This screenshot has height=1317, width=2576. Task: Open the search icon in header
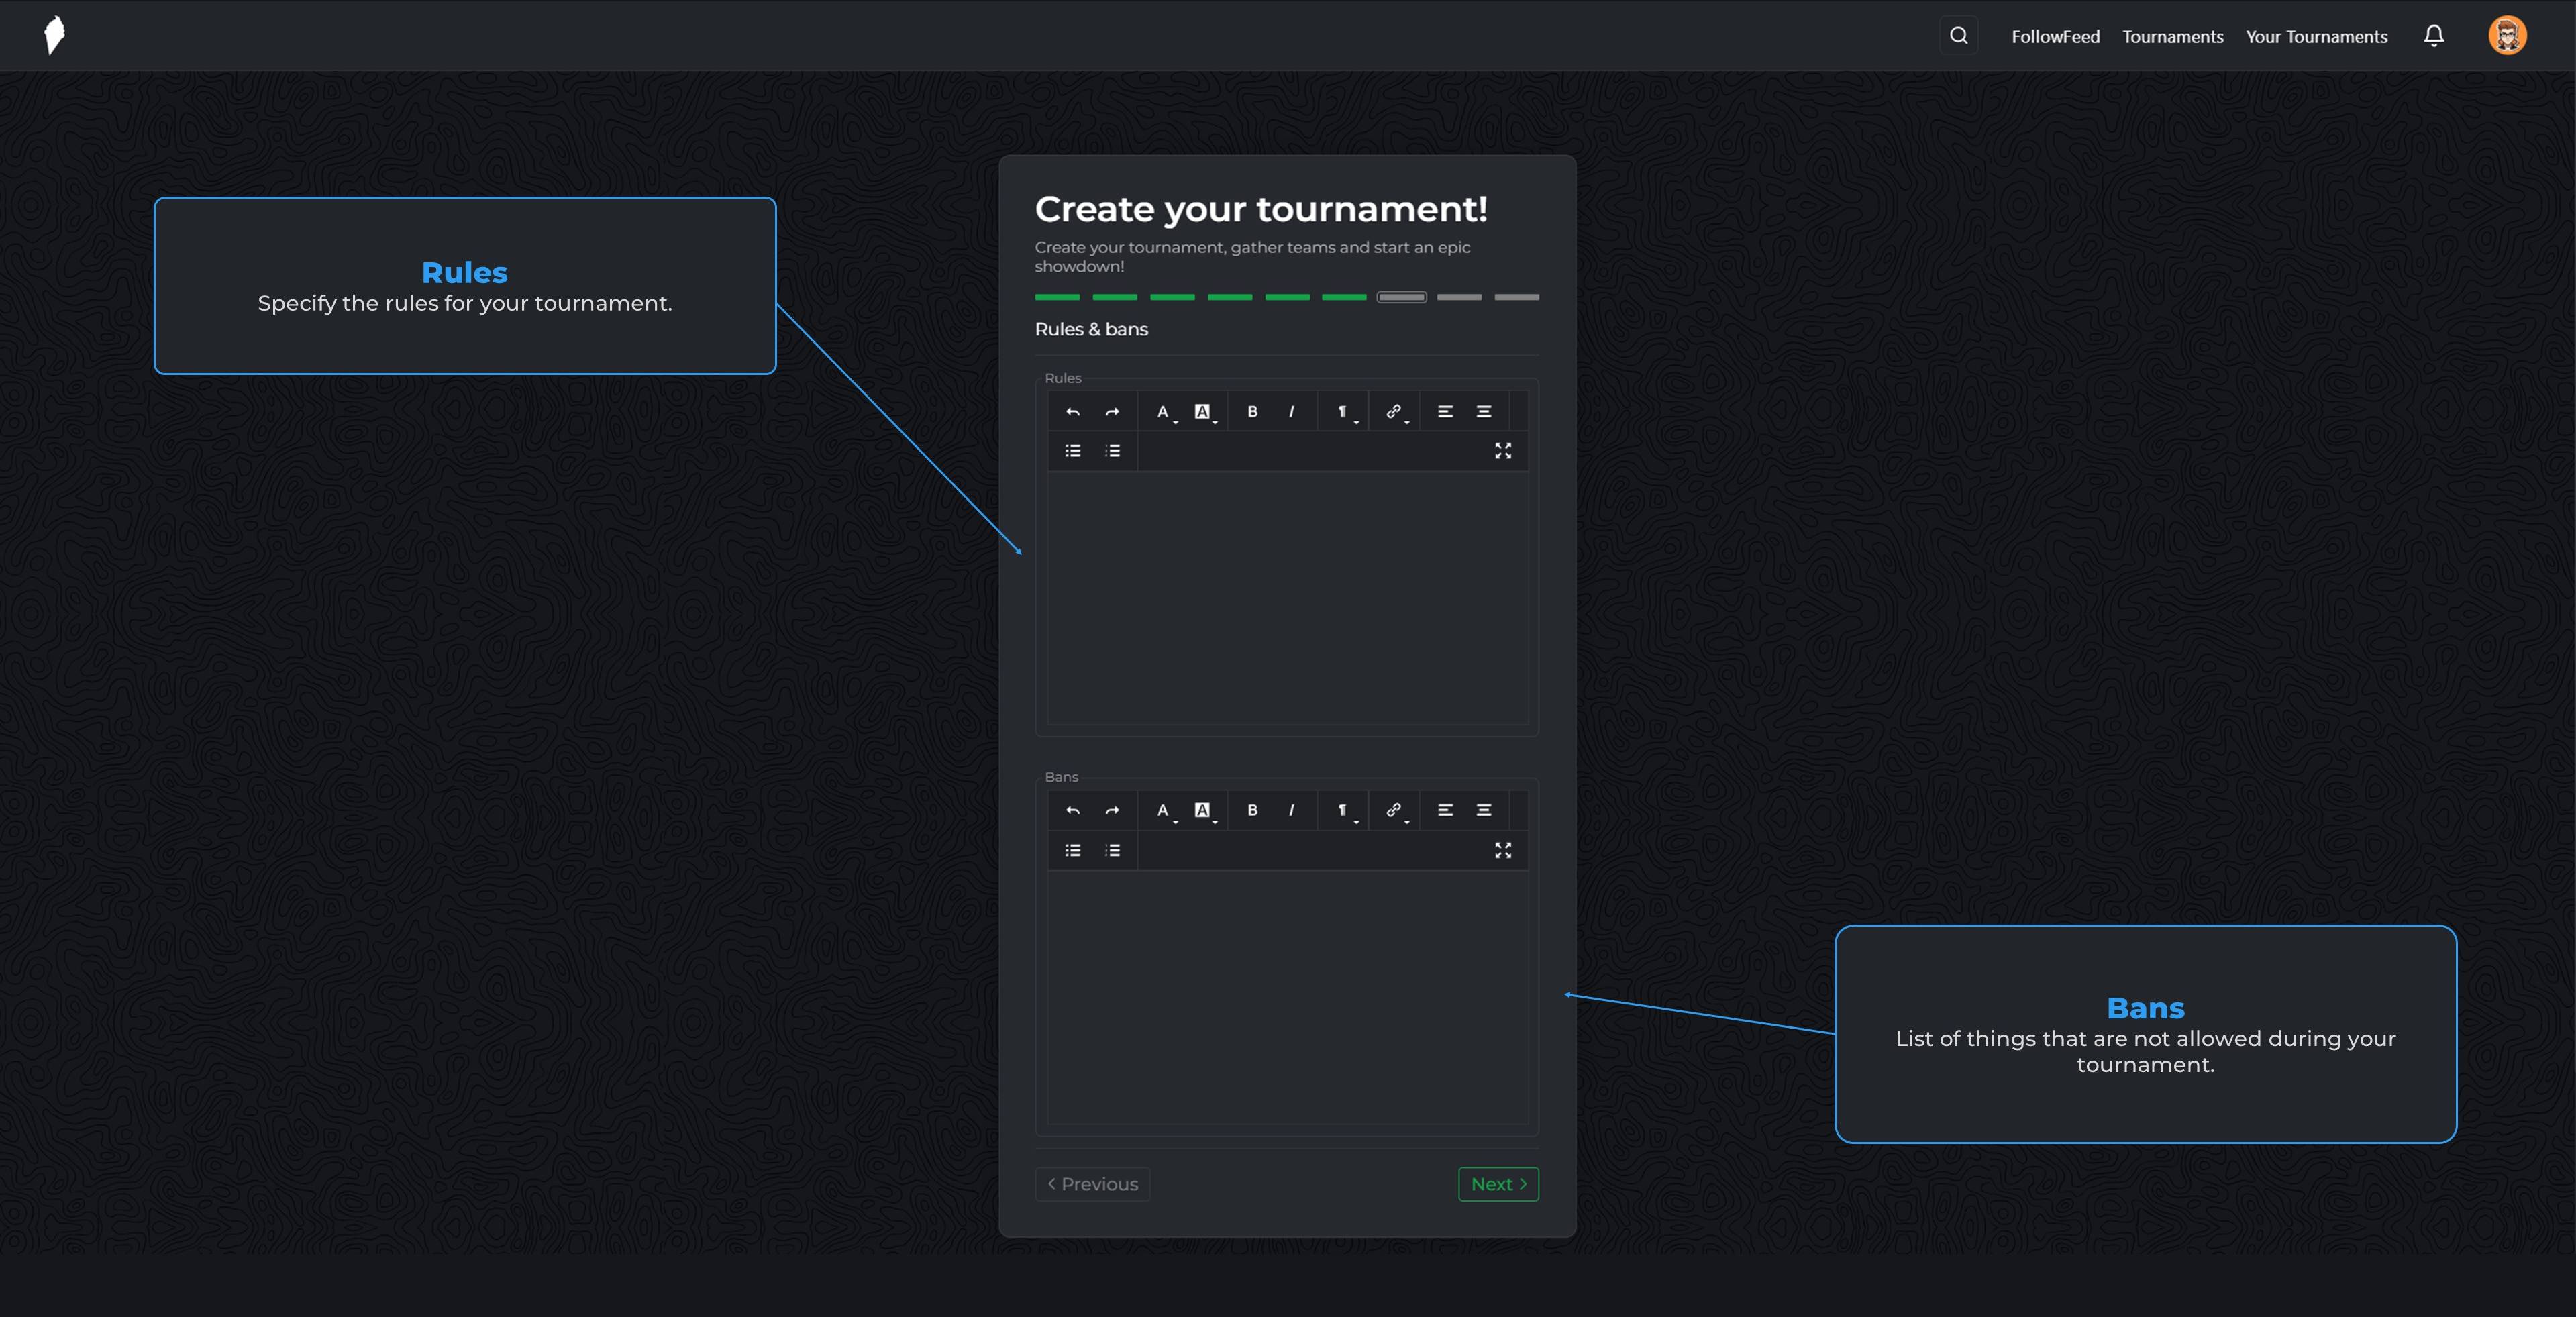tap(1958, 36)
